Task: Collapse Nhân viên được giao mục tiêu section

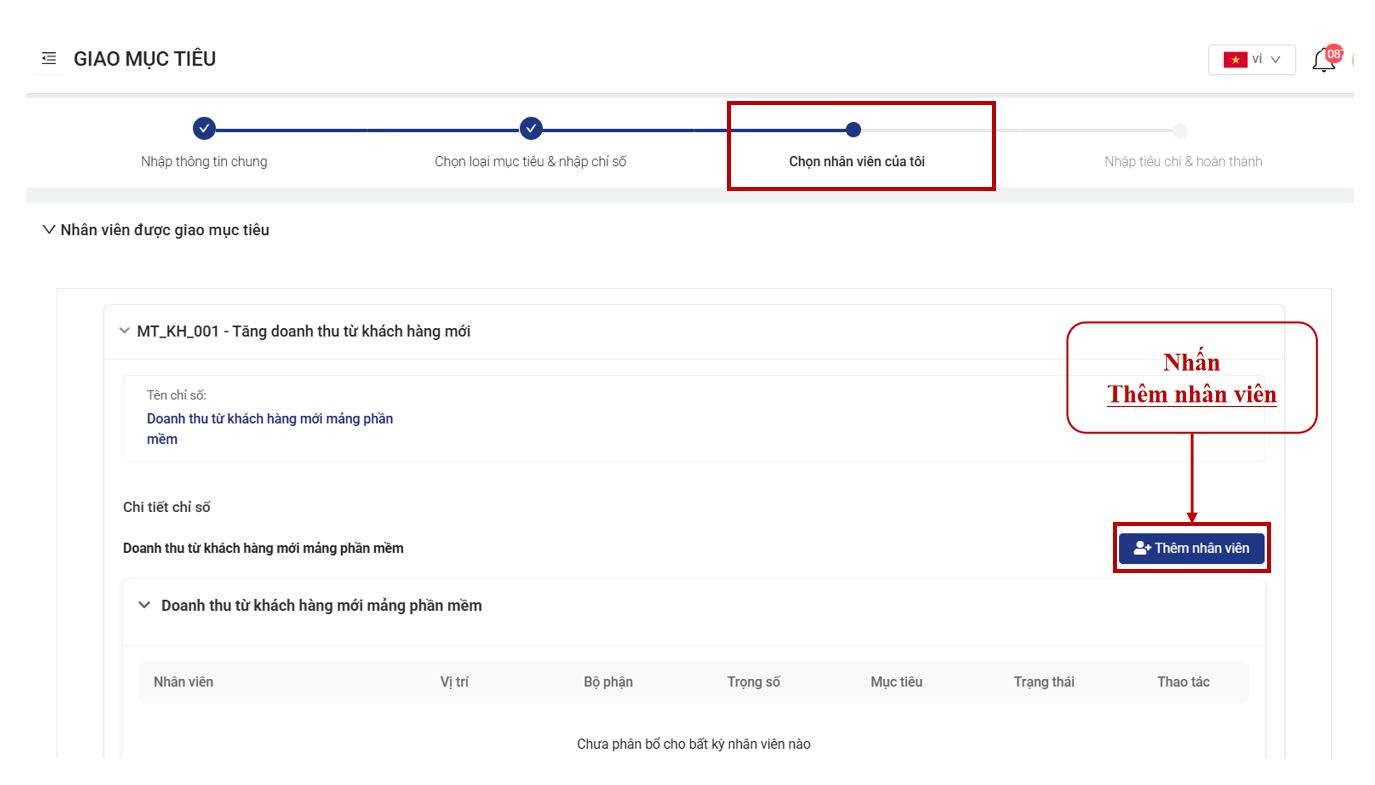Action: point(49,230)
